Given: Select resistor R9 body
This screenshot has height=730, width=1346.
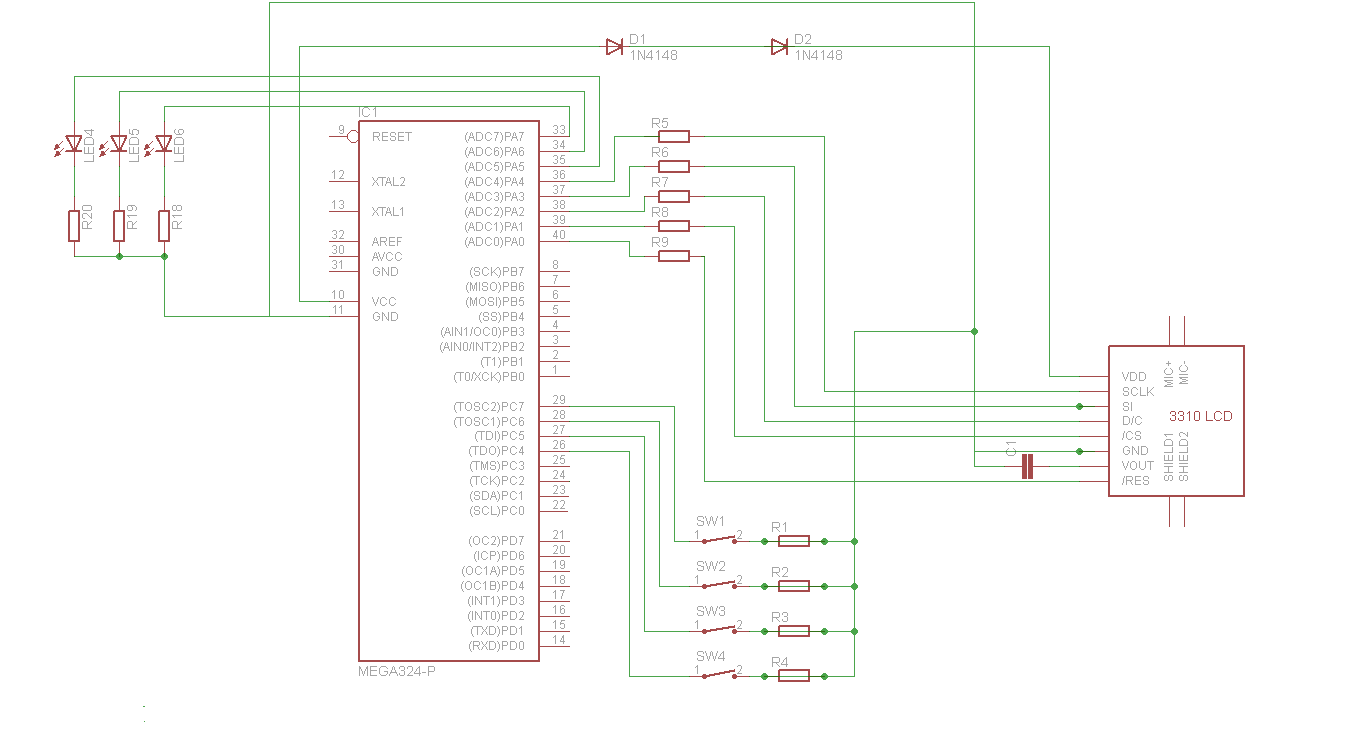Looking at the screenshot, I should [674, 256].
